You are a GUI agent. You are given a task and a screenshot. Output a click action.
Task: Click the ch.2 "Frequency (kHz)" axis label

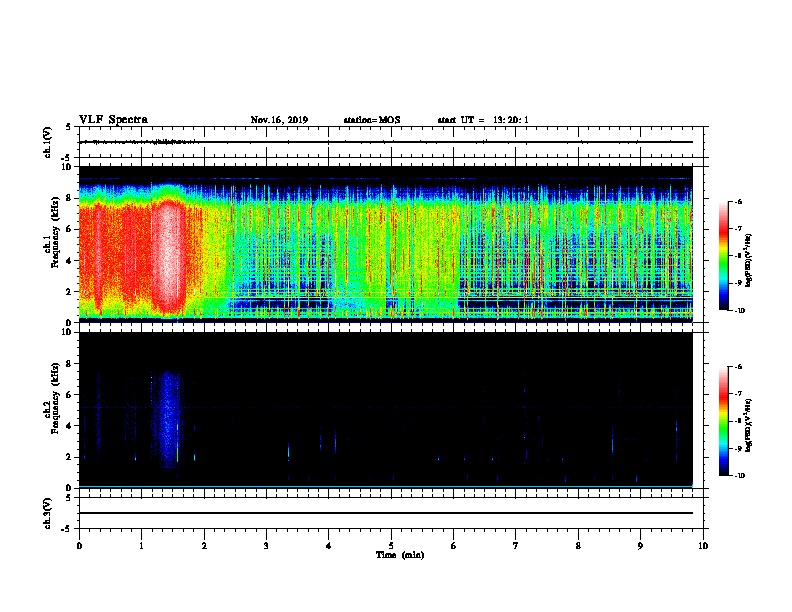[55, 398]
